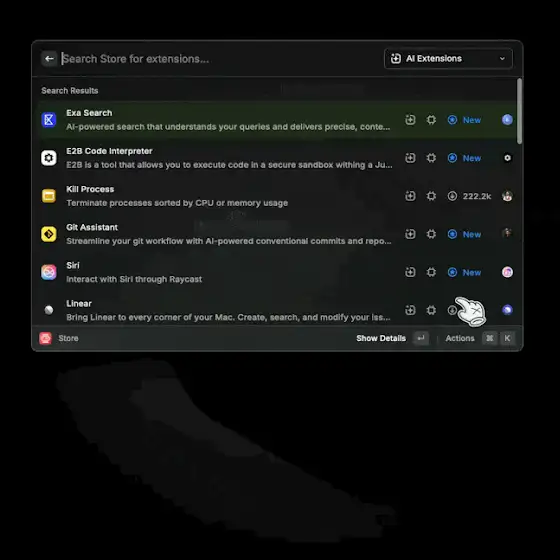The height and width of the screenshot is (560, 560).
Task: Open the E2B Code Interpreter extension
Action: pyautogui.click(x=277, y=158)
